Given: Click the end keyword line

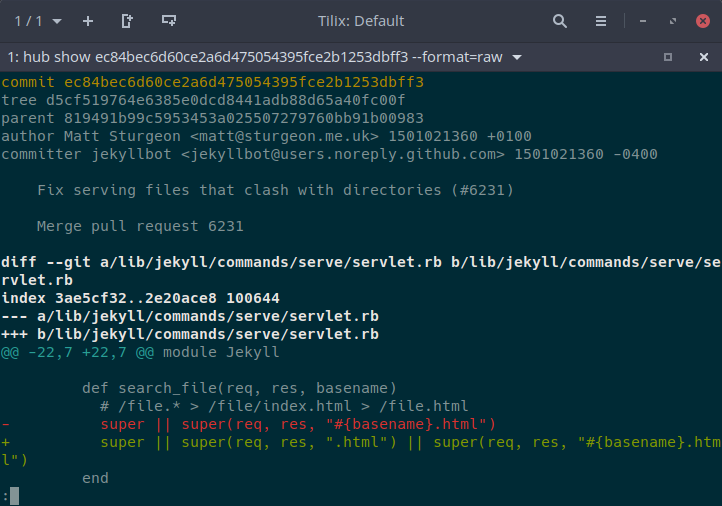Looking at the screenshot, I should pyautogui.click(x=95, y=478).
